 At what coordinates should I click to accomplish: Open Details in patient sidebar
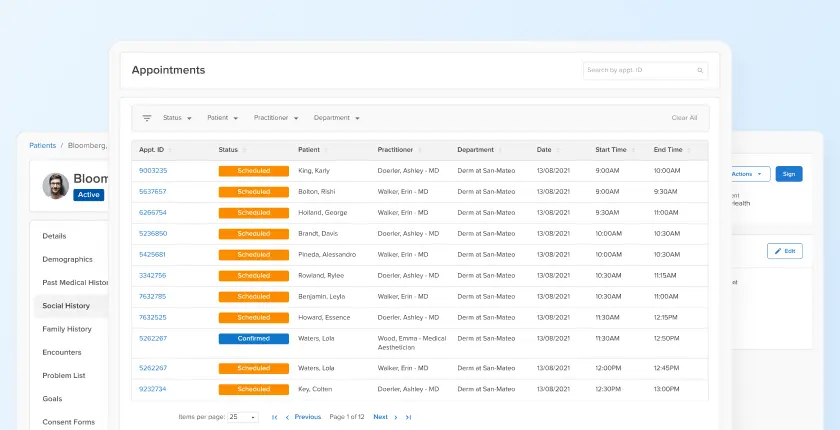click(x=54, y=236)
